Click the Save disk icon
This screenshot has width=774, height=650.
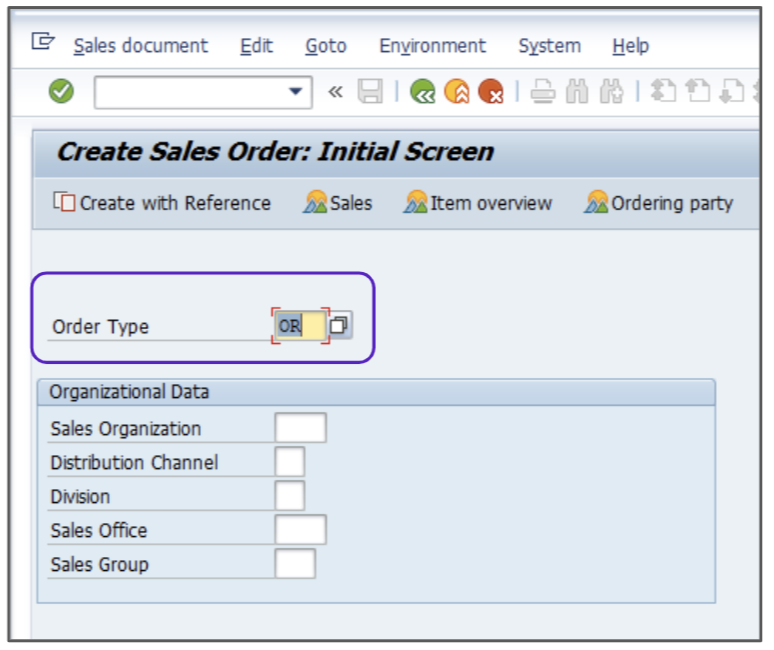tap(370, 93)
